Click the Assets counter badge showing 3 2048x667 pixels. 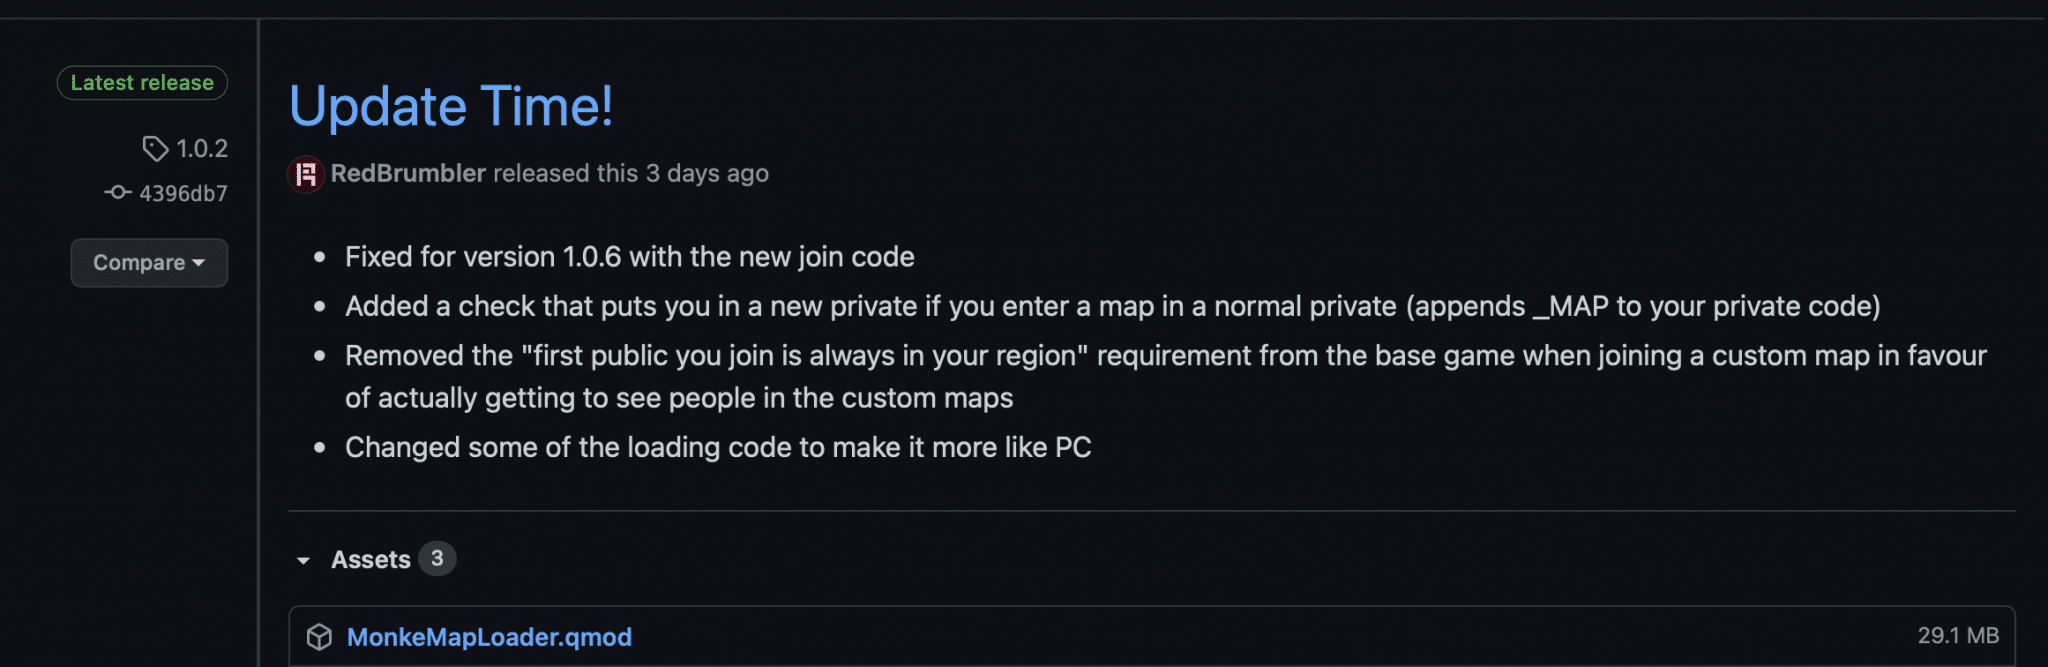437,559
